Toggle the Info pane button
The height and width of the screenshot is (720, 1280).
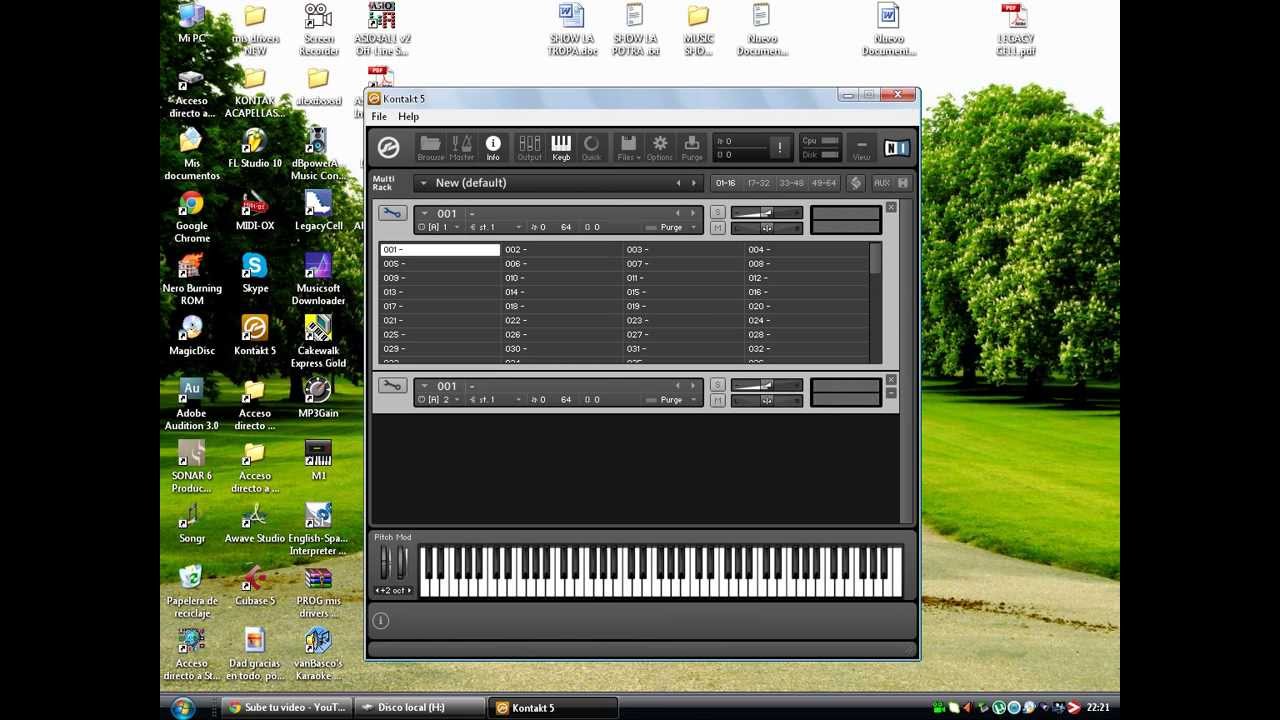(493, 148)
